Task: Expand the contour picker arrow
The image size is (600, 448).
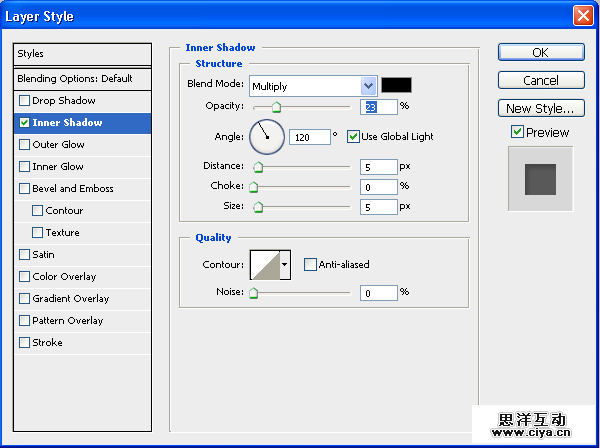Action: click(285, 265)
